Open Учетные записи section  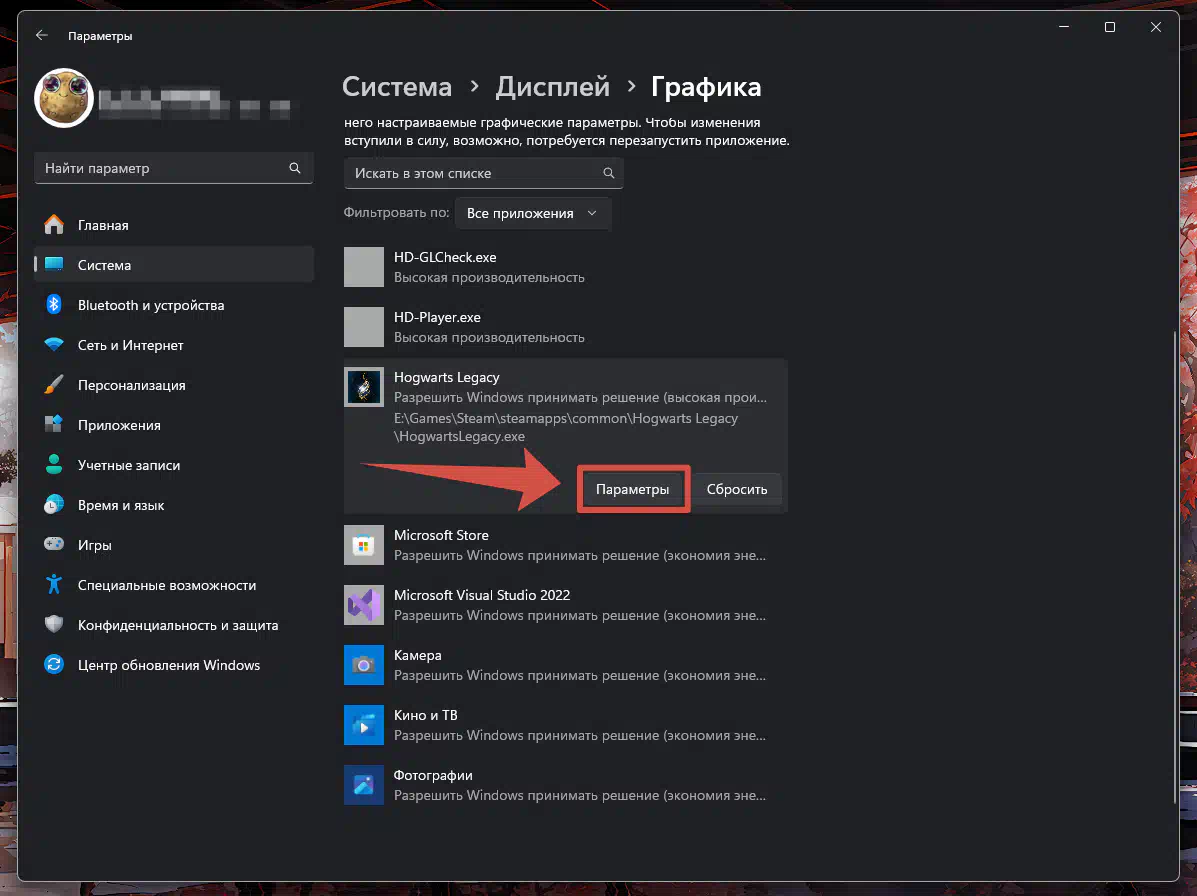click(x=174, y=464)
